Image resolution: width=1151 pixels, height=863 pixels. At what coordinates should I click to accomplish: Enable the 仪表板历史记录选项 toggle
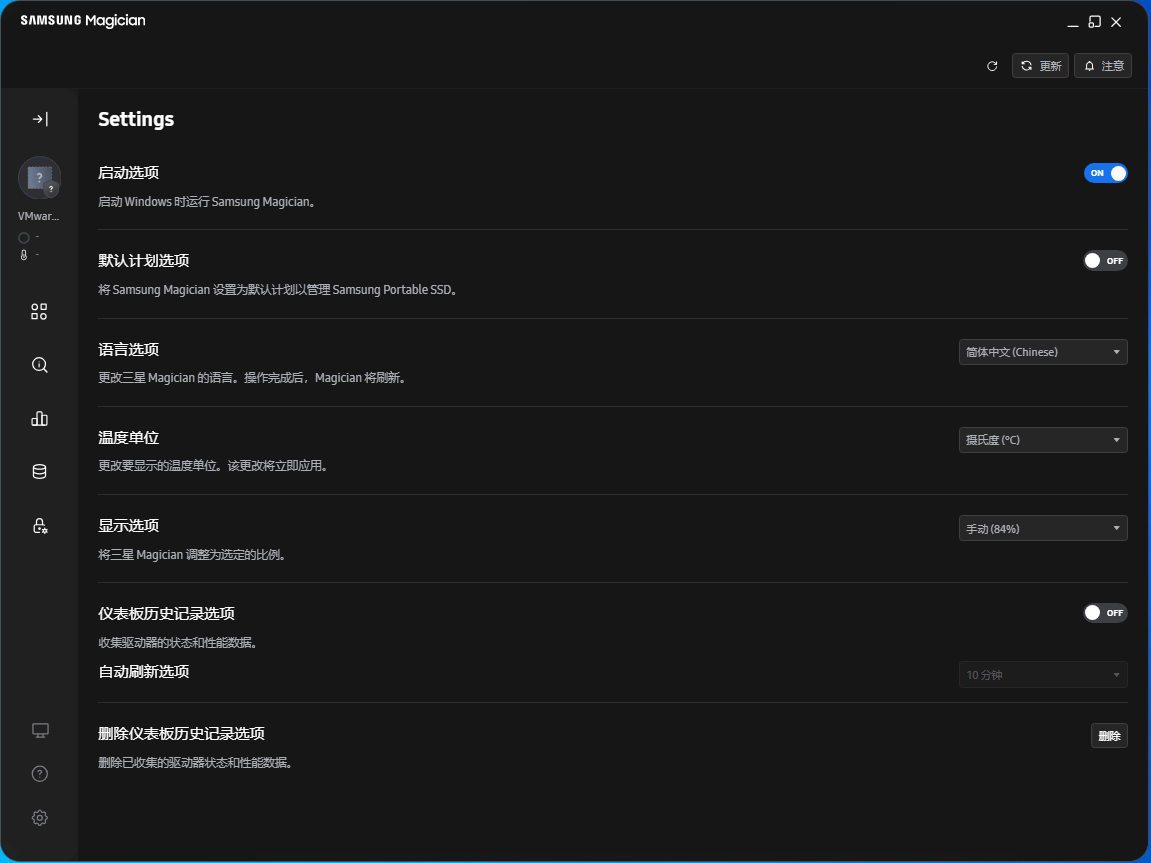click(x=1105, y=613)
